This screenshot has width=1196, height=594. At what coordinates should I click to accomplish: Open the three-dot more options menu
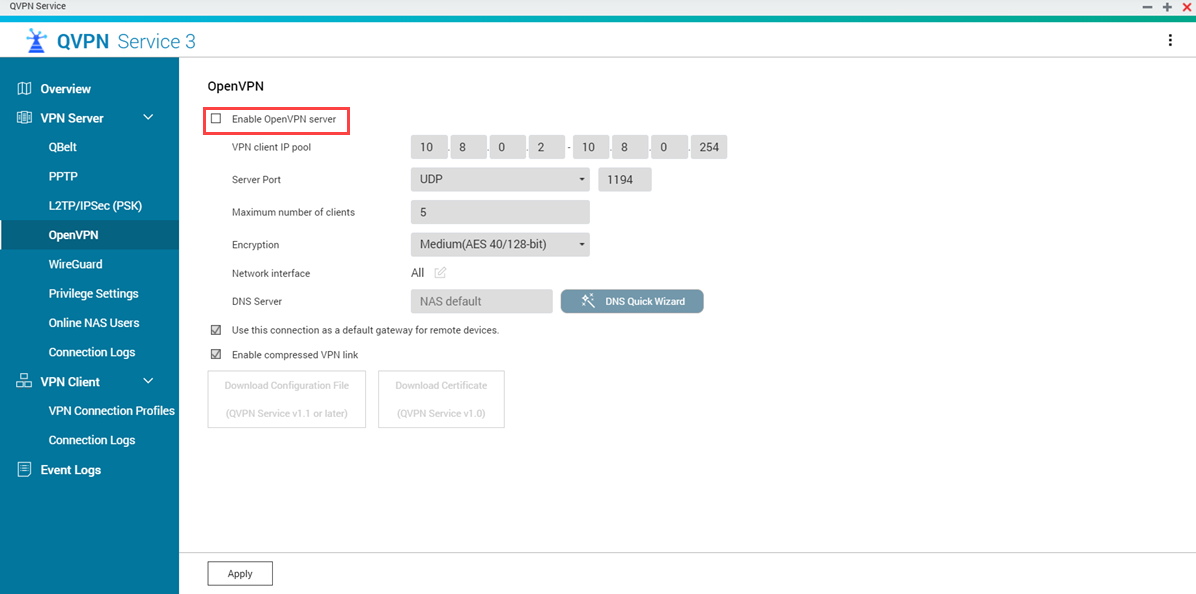[x=1170, y=40]
